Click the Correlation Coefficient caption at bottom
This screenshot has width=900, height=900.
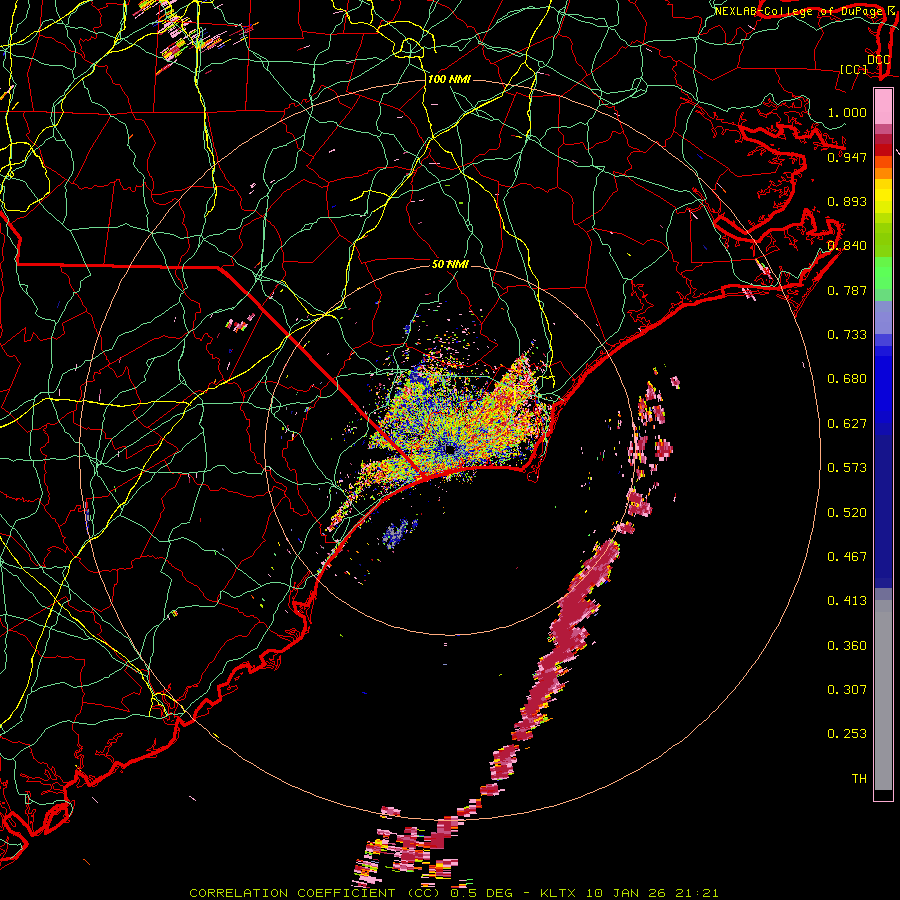(453, 893)
